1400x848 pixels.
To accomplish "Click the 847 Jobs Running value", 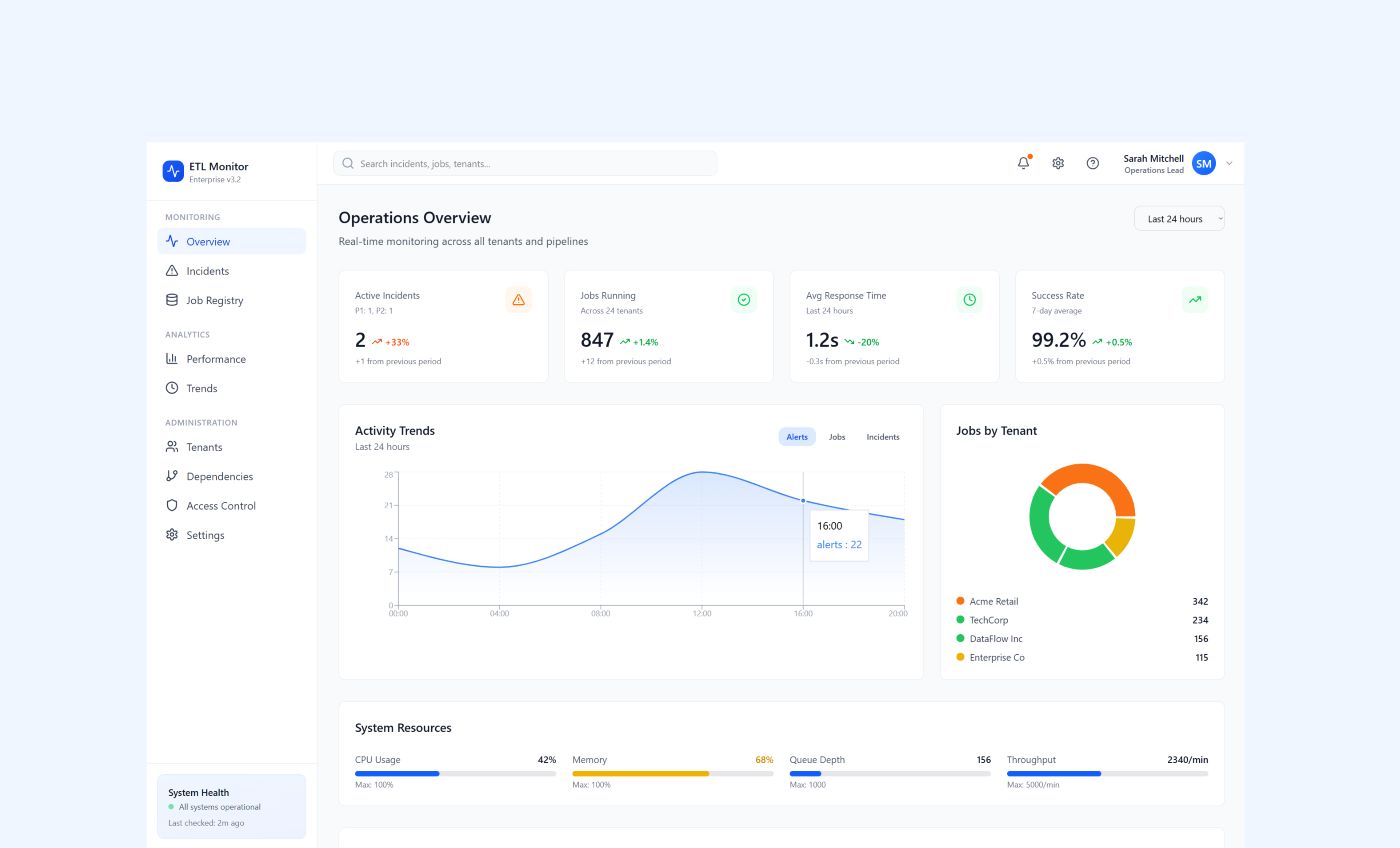I will coord(597,340).
